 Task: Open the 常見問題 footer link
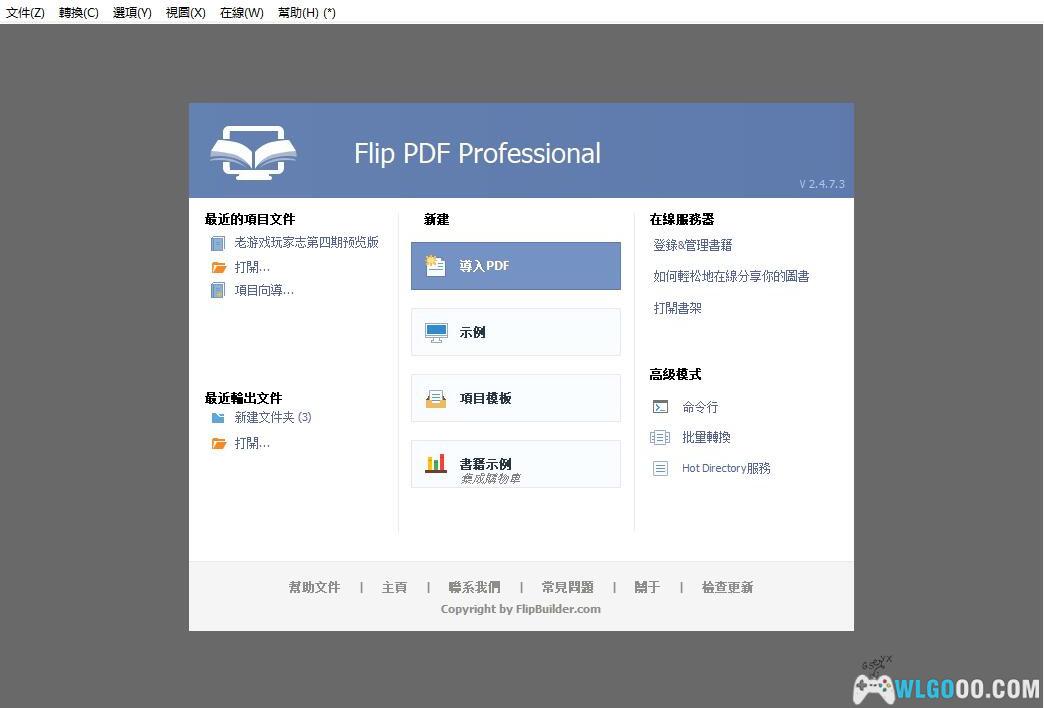[x=567, y=587]
